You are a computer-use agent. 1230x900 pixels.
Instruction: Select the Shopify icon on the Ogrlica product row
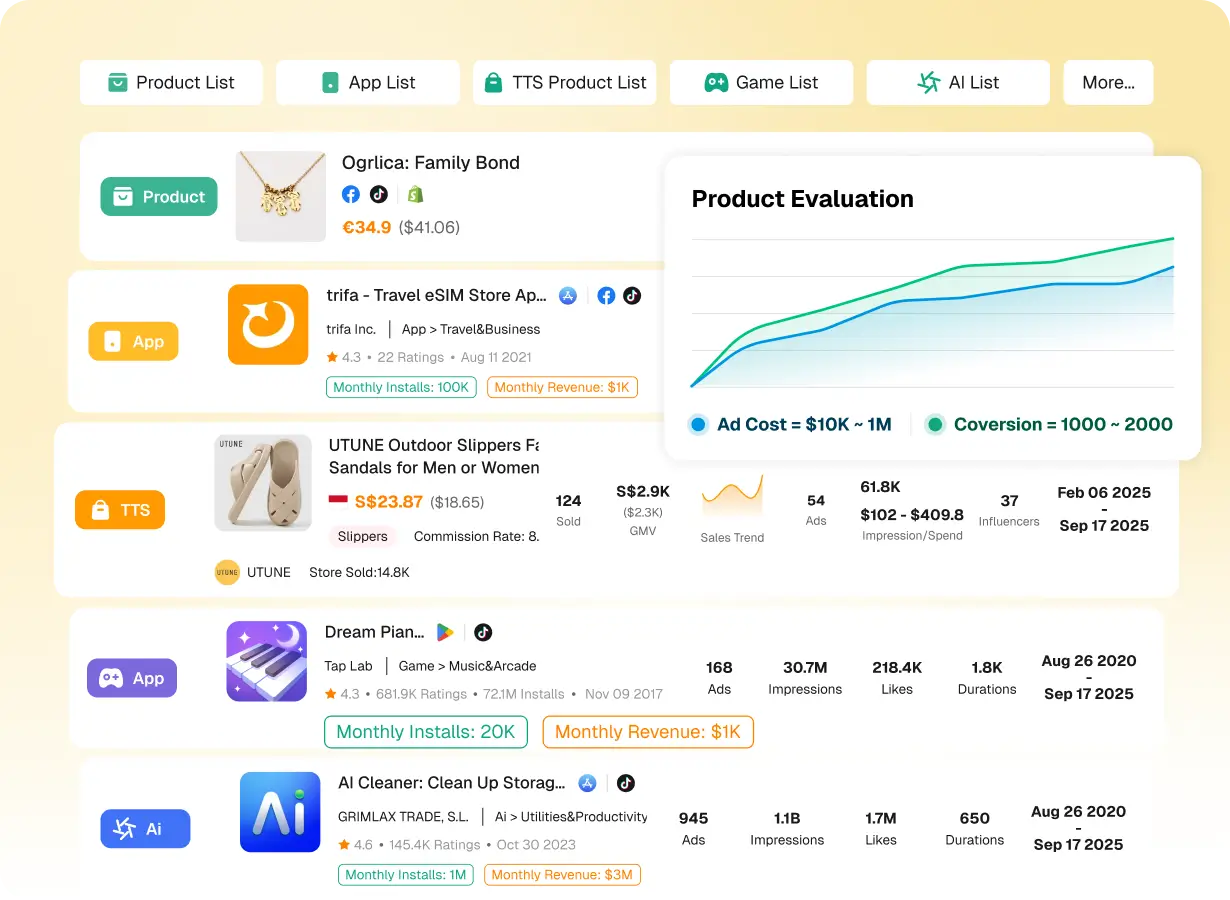click(415, 194)
